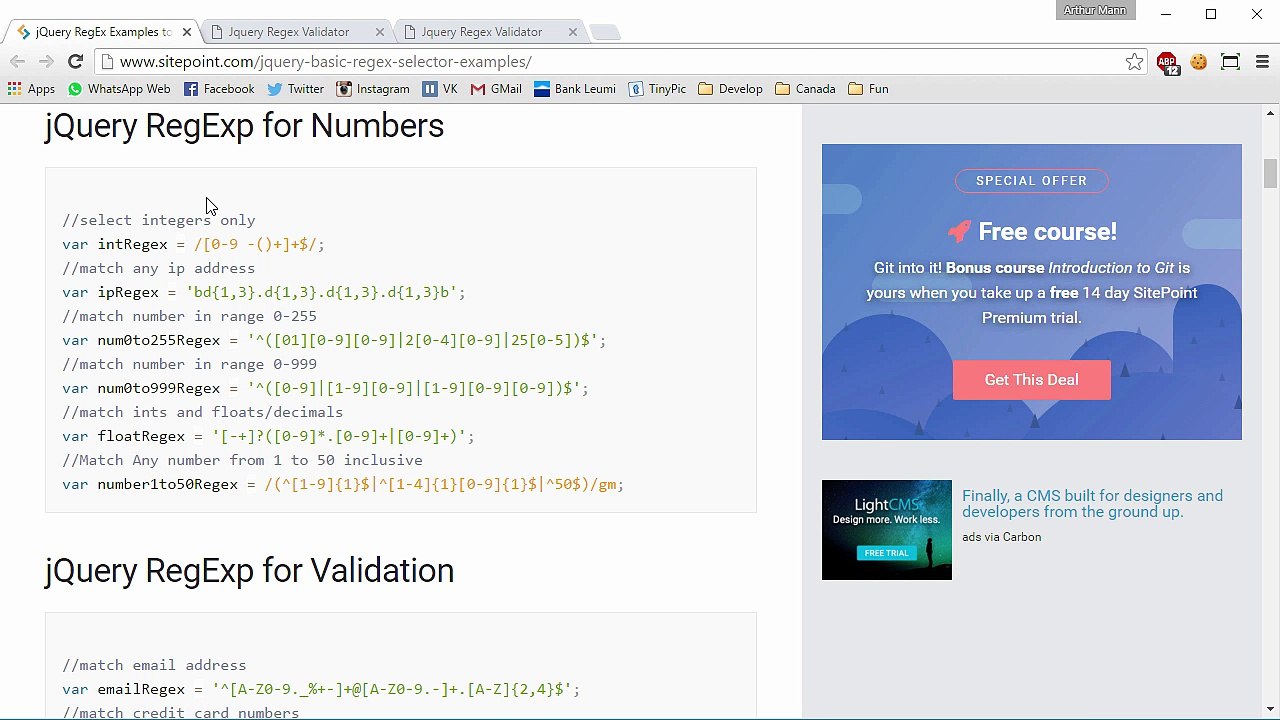Viewport: 1280px width, 720px height.
Task: Open the Apps shortcut in bookmarks bar
Action: [31, 89]
